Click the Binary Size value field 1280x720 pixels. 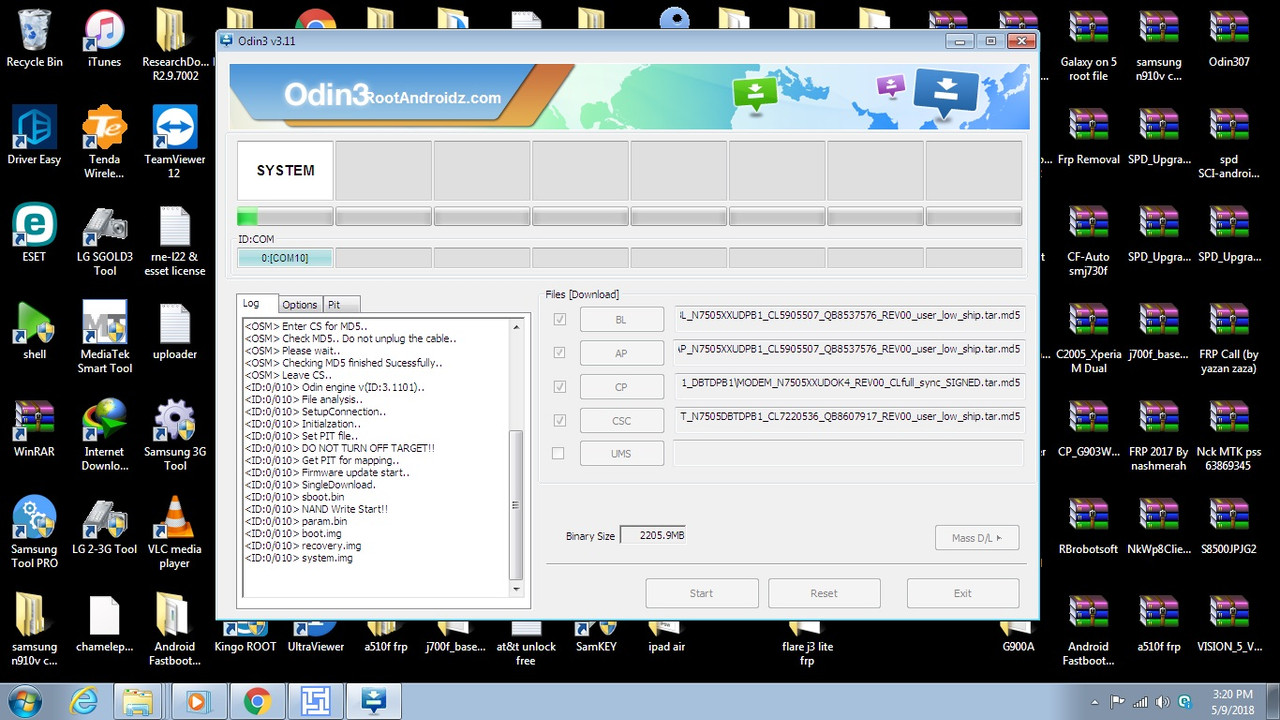(653, 536)
